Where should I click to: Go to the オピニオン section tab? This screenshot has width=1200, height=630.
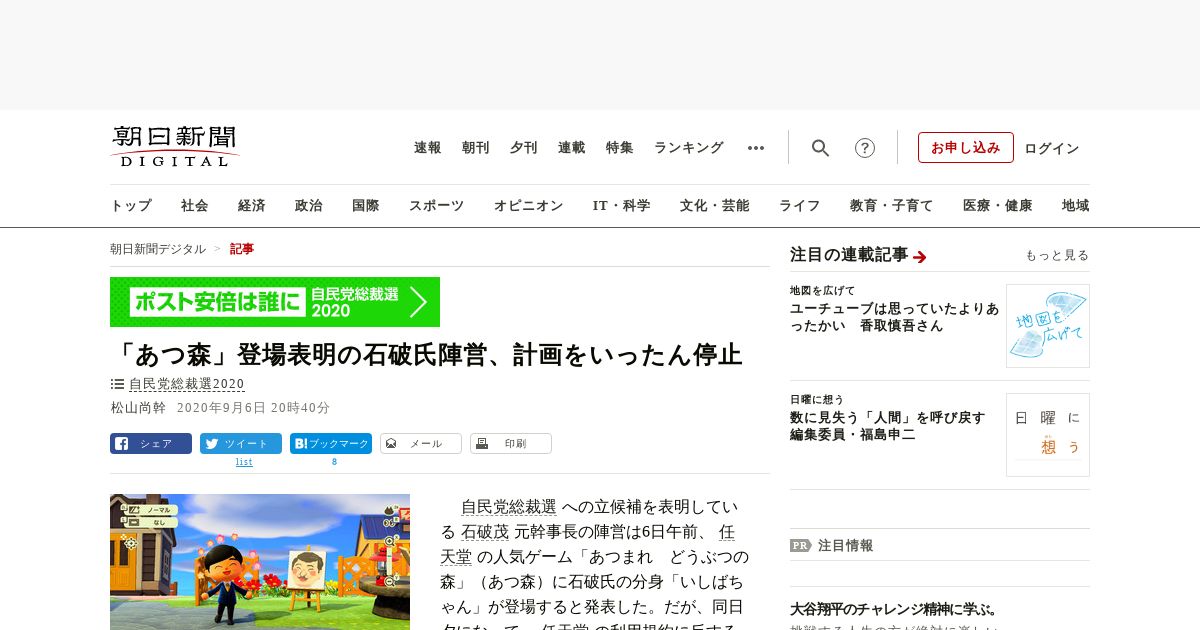528,205
